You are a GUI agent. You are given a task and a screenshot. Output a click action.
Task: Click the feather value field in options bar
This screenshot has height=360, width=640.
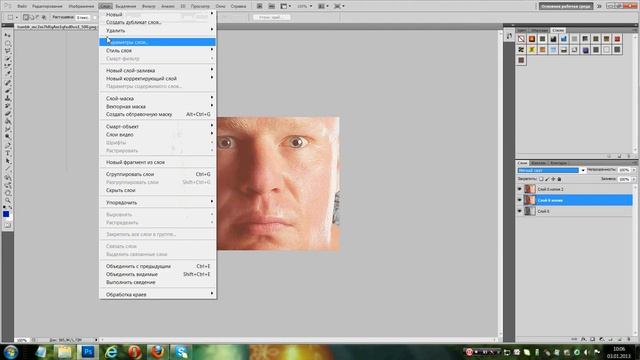pyautogui.click(x=83, y=17)
